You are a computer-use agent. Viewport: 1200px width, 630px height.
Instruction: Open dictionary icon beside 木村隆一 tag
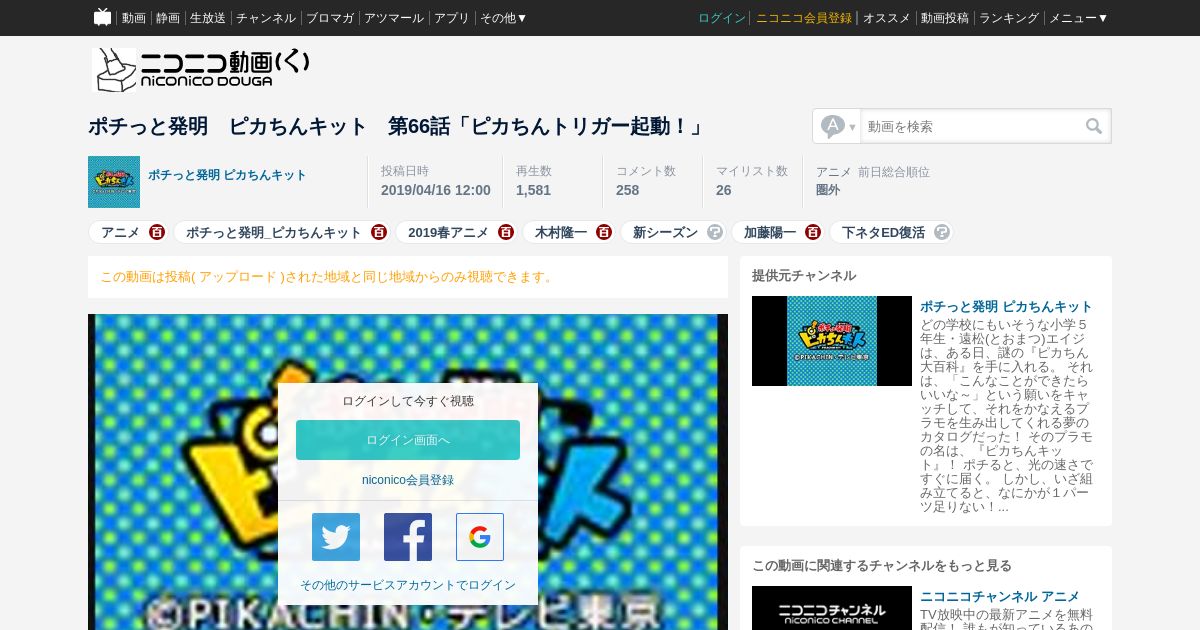click(x=604, y=232)
